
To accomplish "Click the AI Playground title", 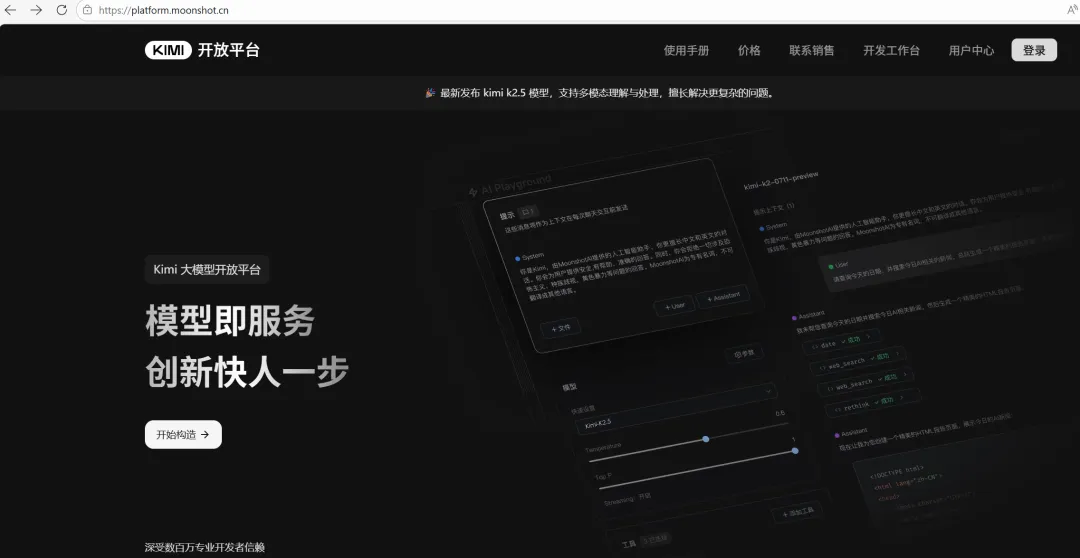I will [510, 185].
